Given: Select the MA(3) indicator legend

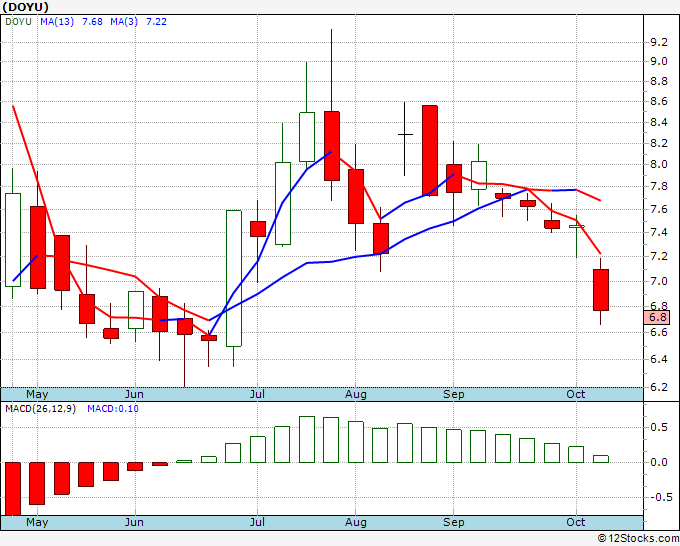Looking at the screenshot, I should [136, 22].
